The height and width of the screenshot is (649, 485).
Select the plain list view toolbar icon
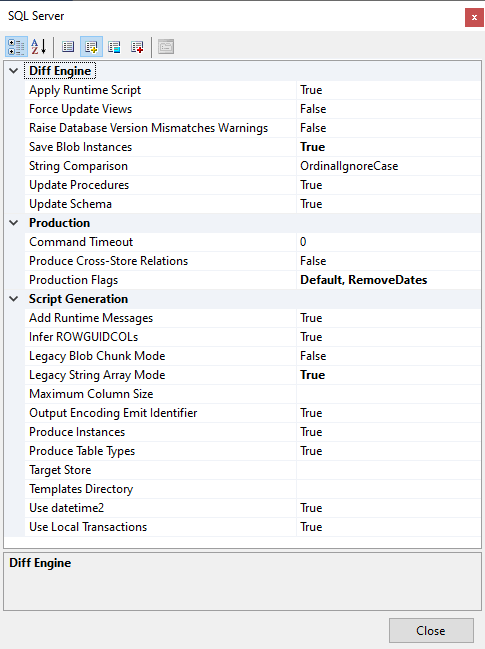click(x=68, y=46)
